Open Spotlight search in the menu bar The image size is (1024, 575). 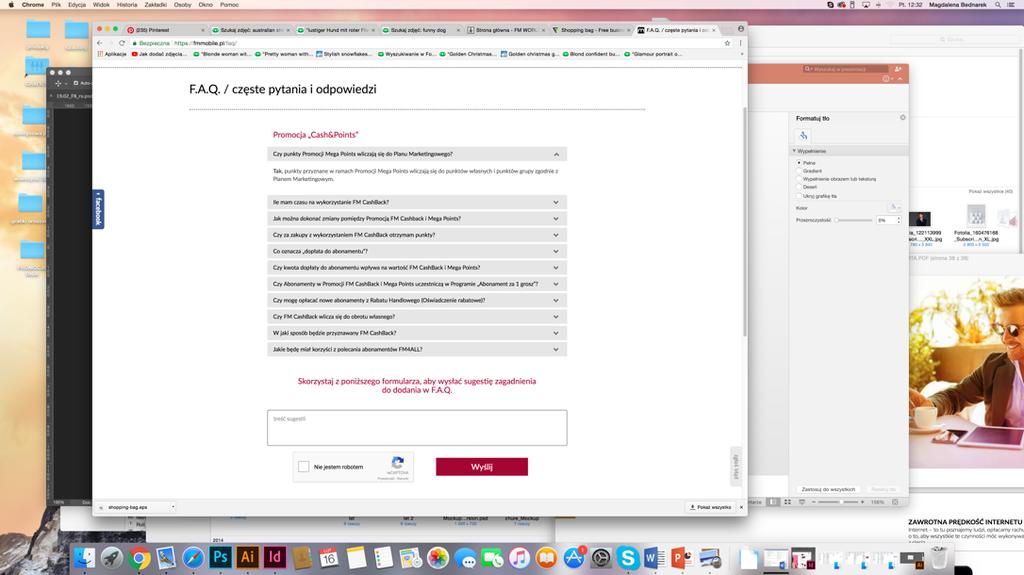tap(998, 5)
